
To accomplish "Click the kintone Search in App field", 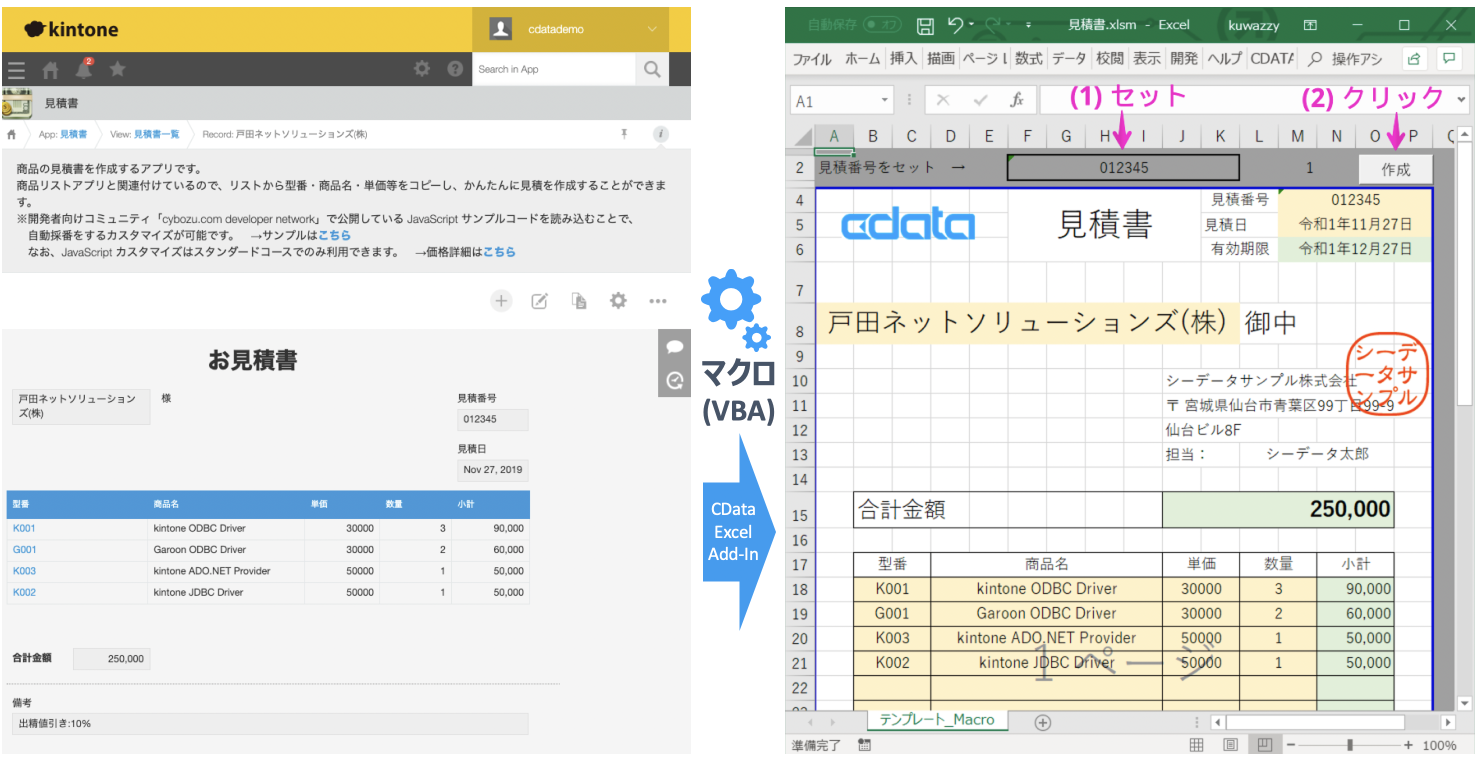I will coord(554,69).
